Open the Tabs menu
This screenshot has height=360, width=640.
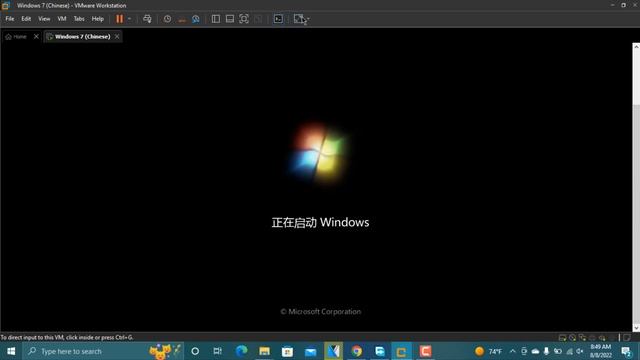coord(79,19)
